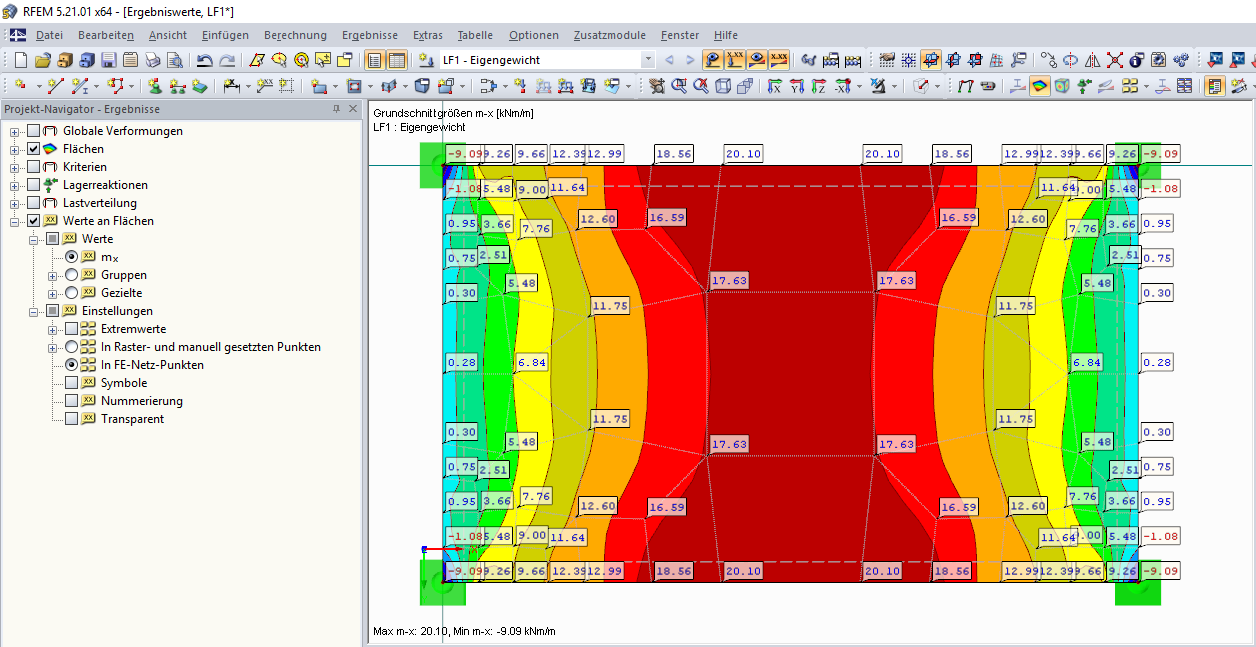Click the new line tool icon
This screenshot has width=1256, height=647.
[x=55, y=86]
